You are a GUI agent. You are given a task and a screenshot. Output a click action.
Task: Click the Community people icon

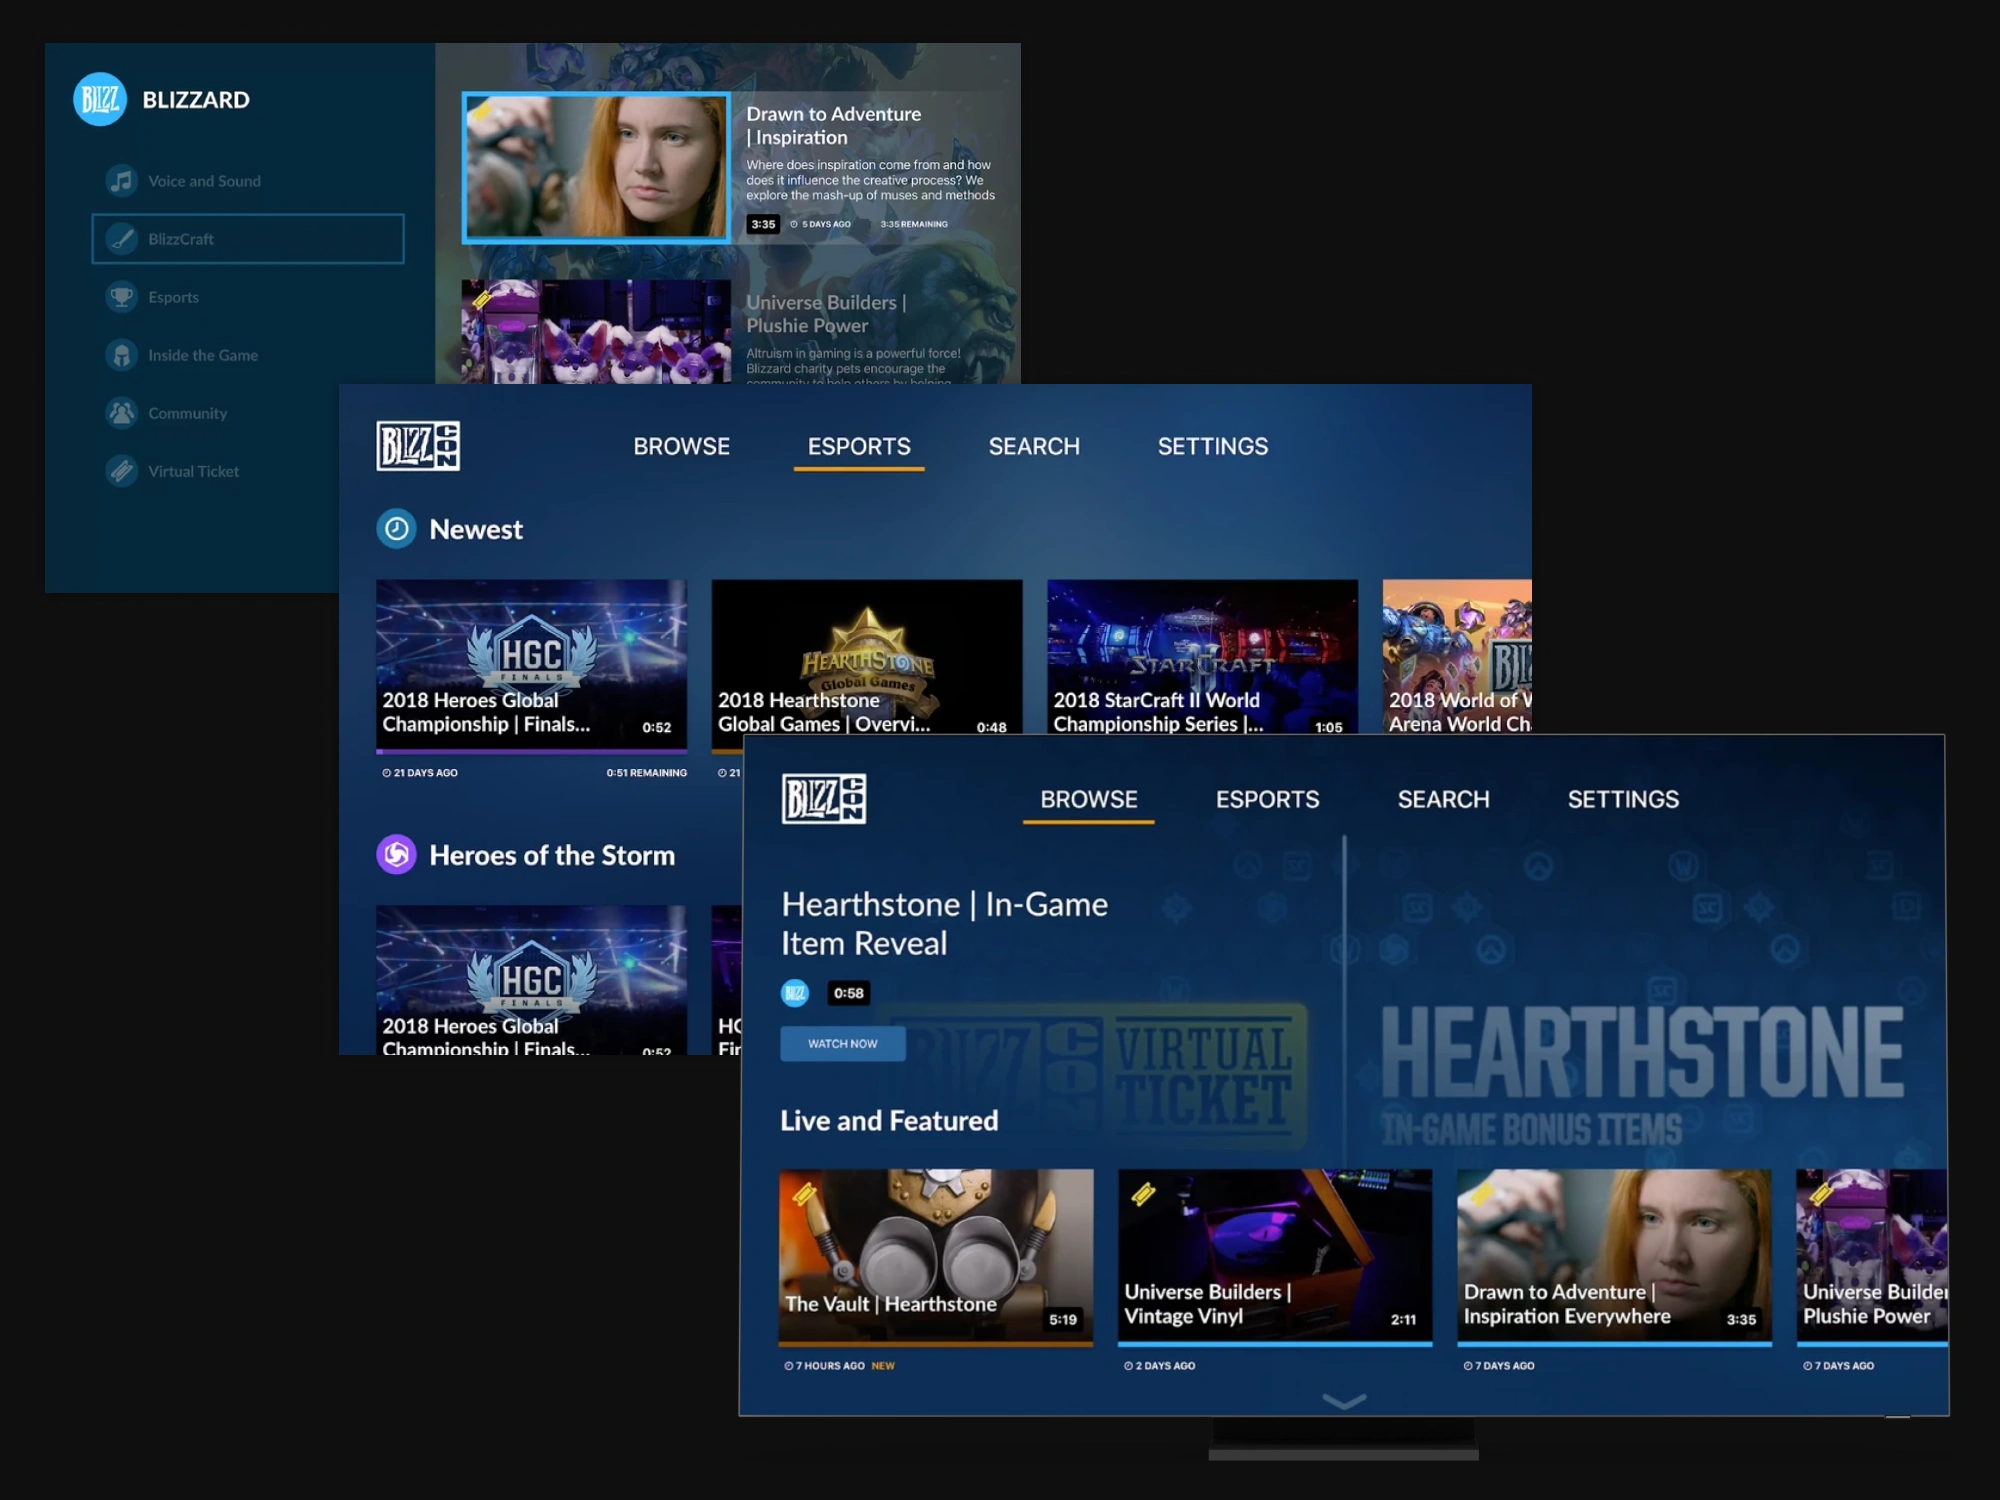coord(121,413)
